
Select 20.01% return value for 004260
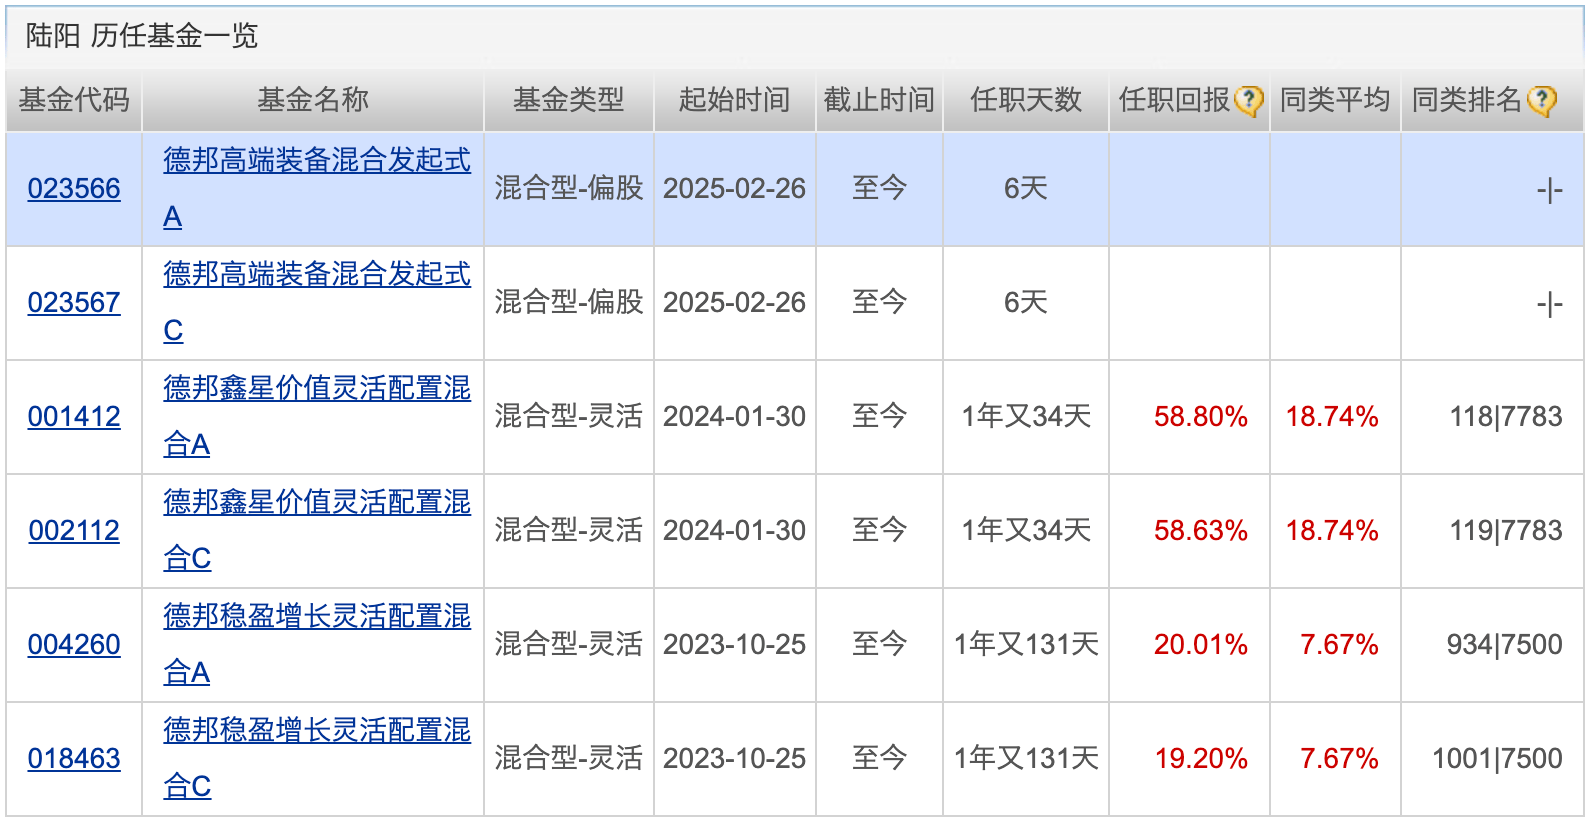coord(1200,644)
